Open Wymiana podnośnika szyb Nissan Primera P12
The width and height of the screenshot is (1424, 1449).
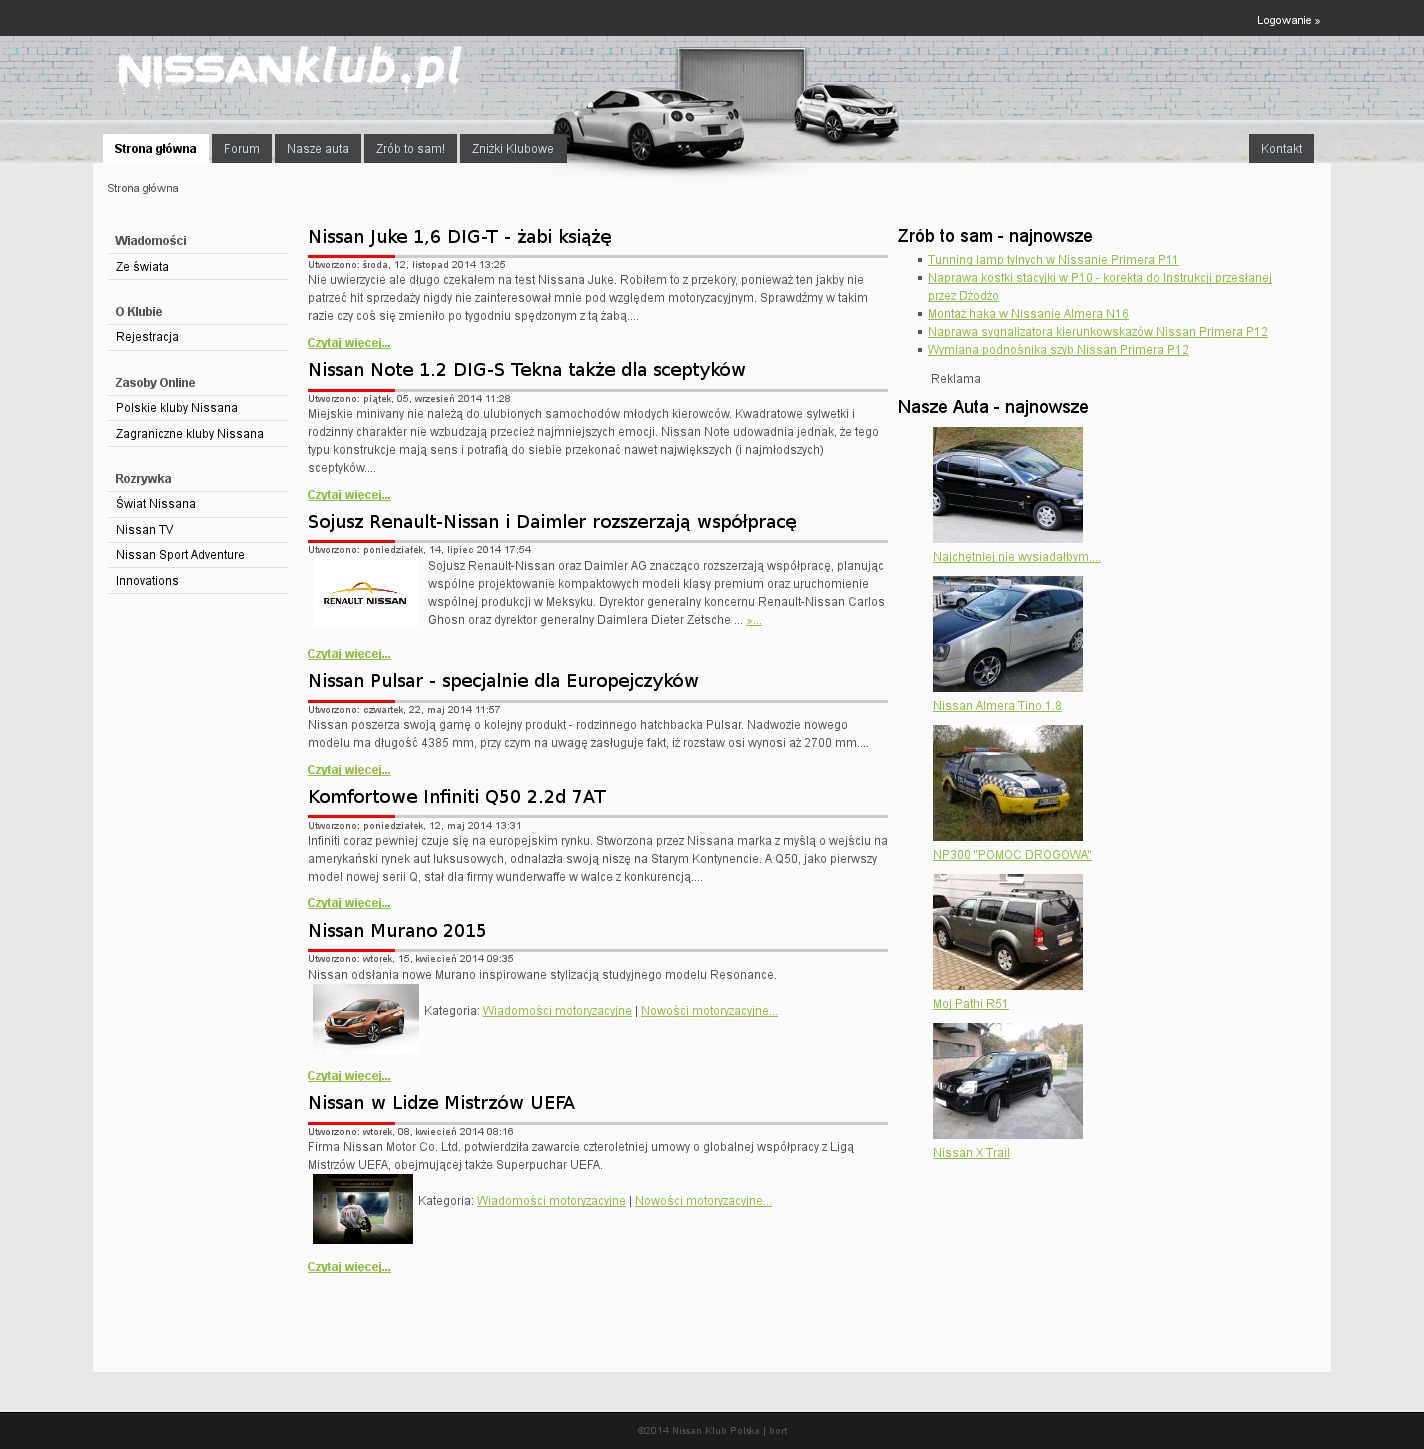tap(1058, 350)
